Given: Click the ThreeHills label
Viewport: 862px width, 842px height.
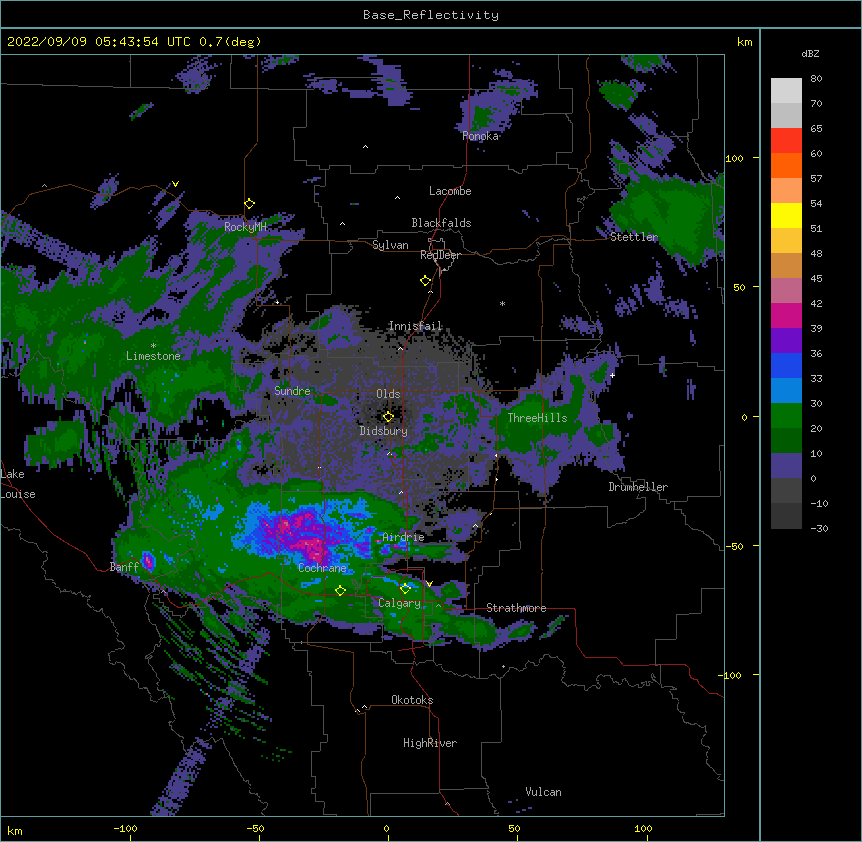Looking at the screenshot, I should 537,418.
